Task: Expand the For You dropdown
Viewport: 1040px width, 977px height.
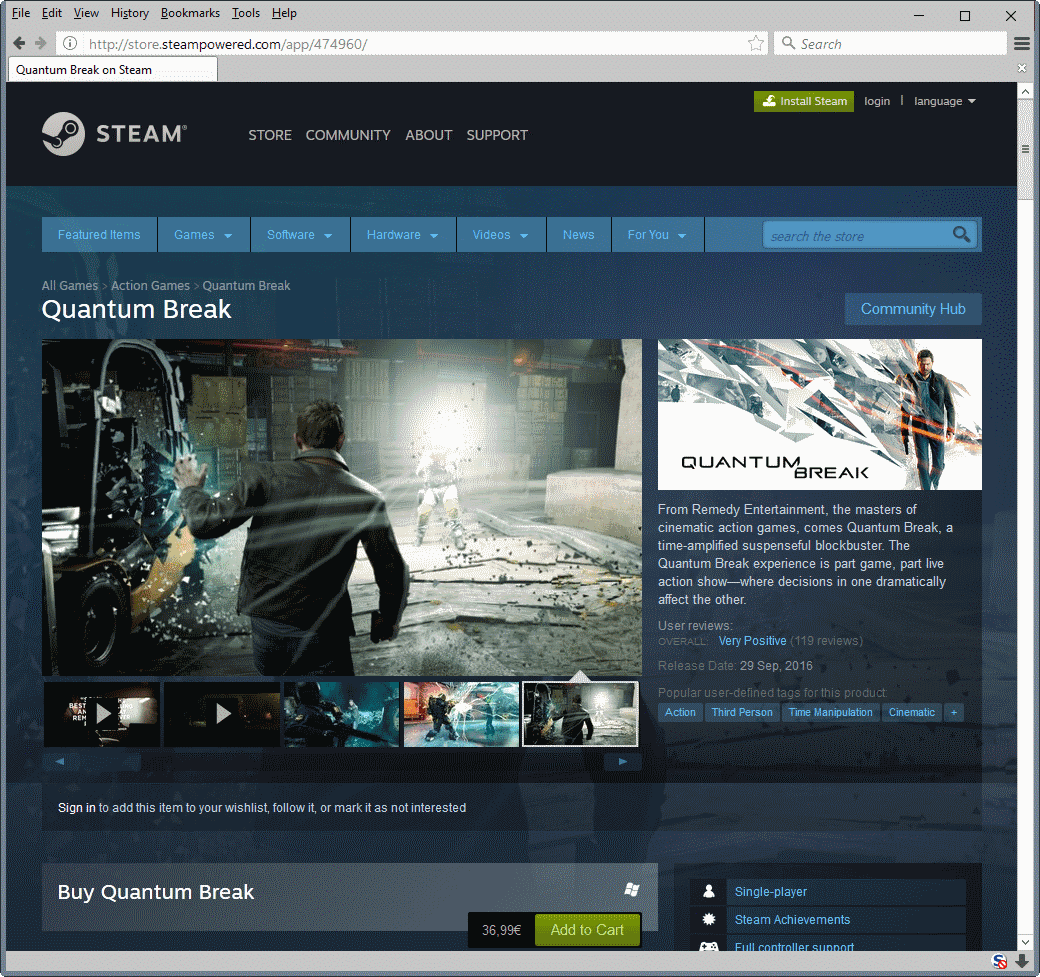Action: pyautogui.click(x=657, y=235)
